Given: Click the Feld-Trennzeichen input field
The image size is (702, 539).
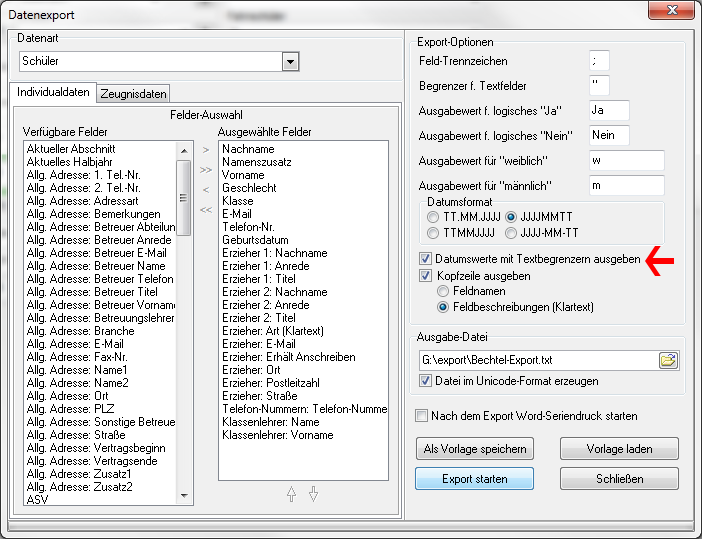Looking at the screenshot, I should [x=599, y=61].
